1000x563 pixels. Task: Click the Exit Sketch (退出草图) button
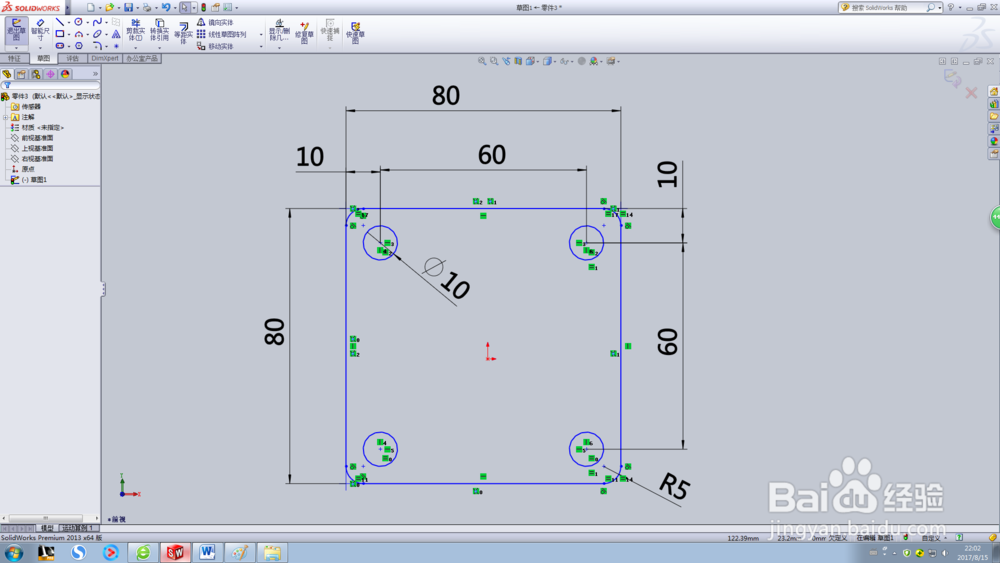(17, 29)
